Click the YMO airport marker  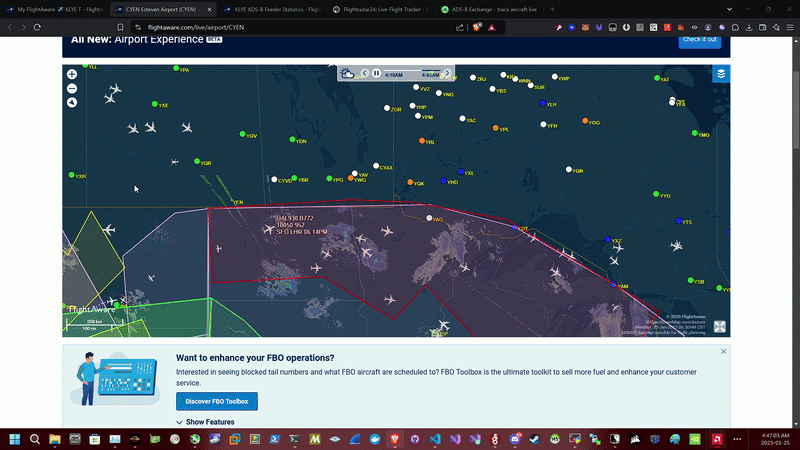click(694, 133)
